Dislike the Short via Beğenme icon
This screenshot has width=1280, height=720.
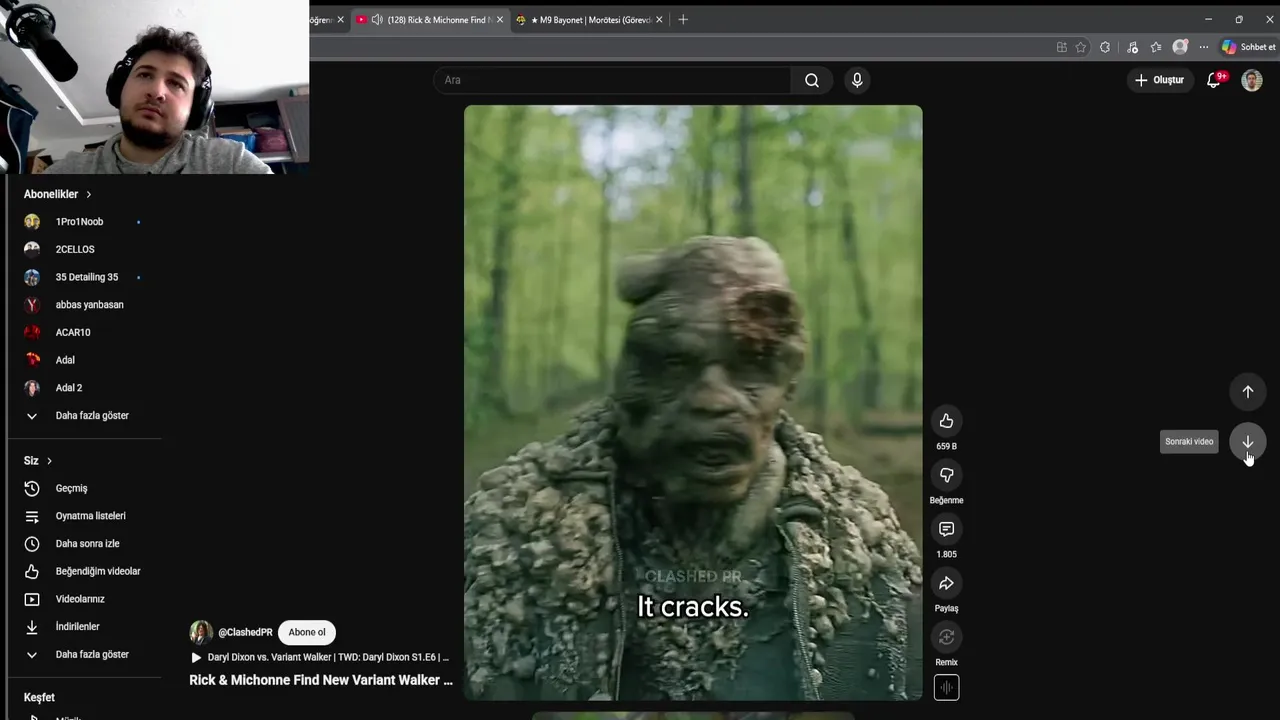tap(946, 475)
